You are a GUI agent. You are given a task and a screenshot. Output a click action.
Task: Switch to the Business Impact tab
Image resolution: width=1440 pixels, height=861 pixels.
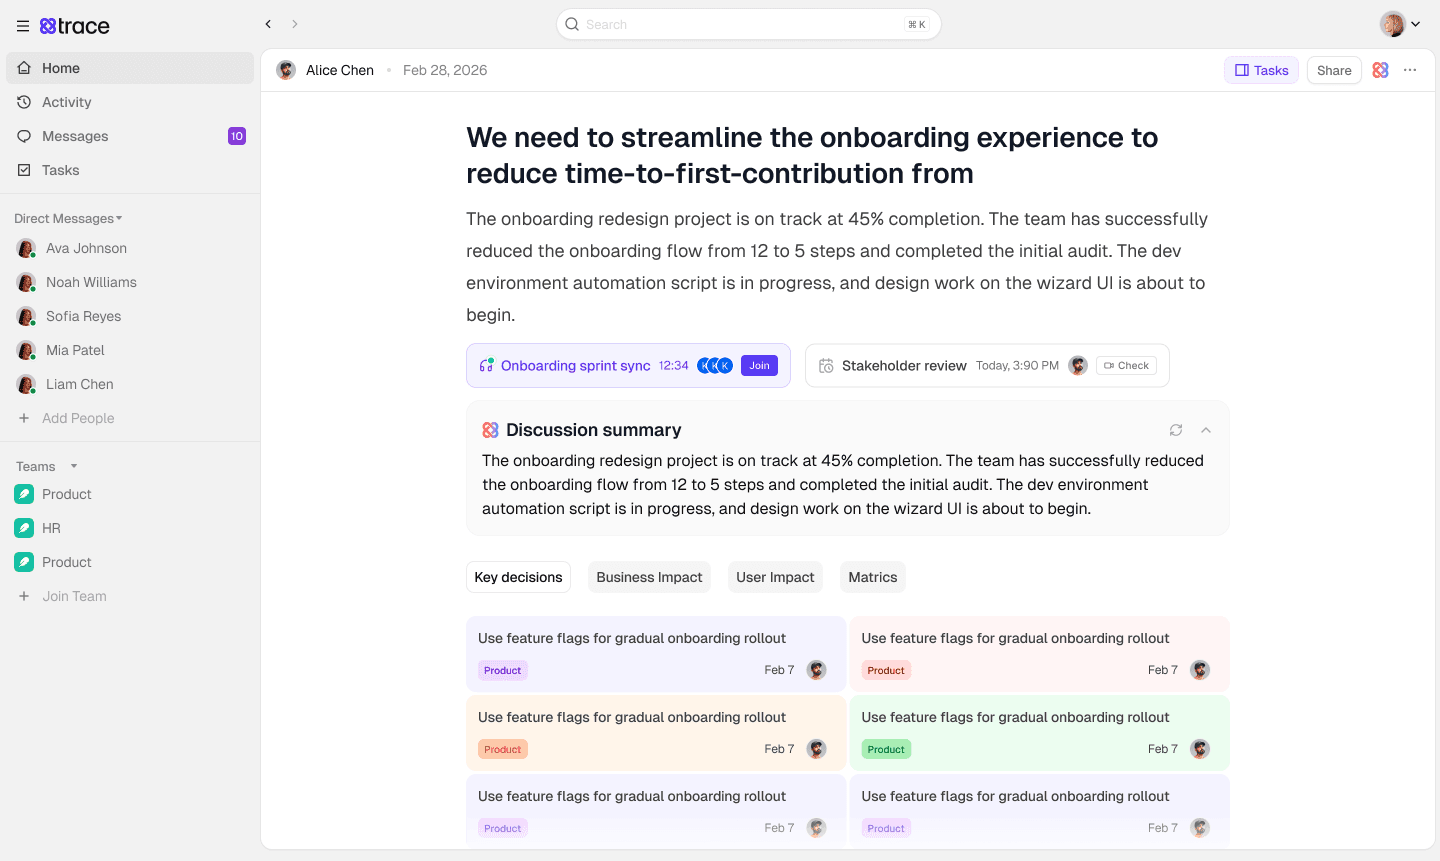649,577
